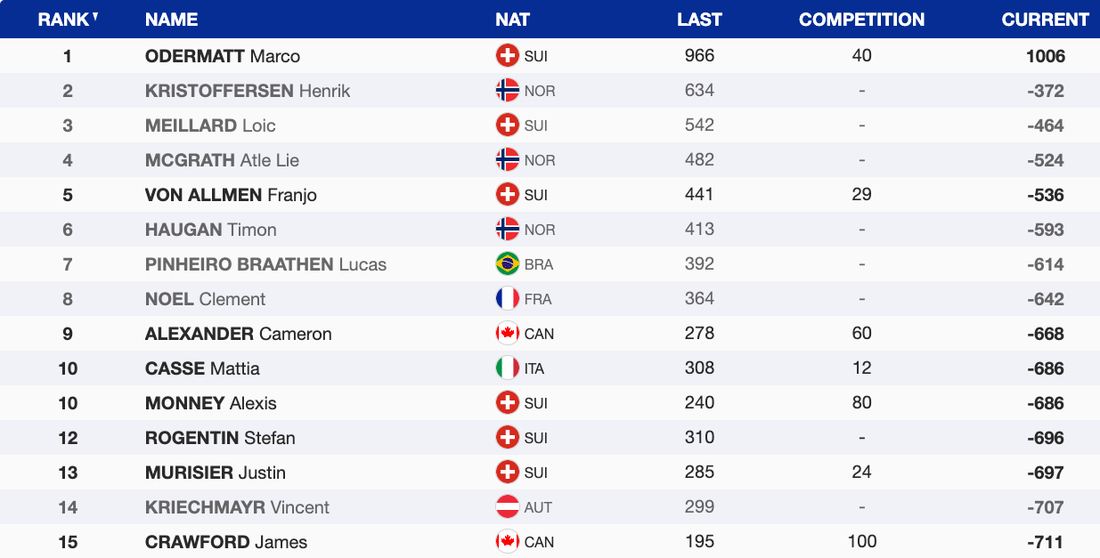Image resolution: width=1100 pixels, height=558 pixels.
Task: Click Canadian flag in Alexander Cameron row
Action: tap(507, 333)
